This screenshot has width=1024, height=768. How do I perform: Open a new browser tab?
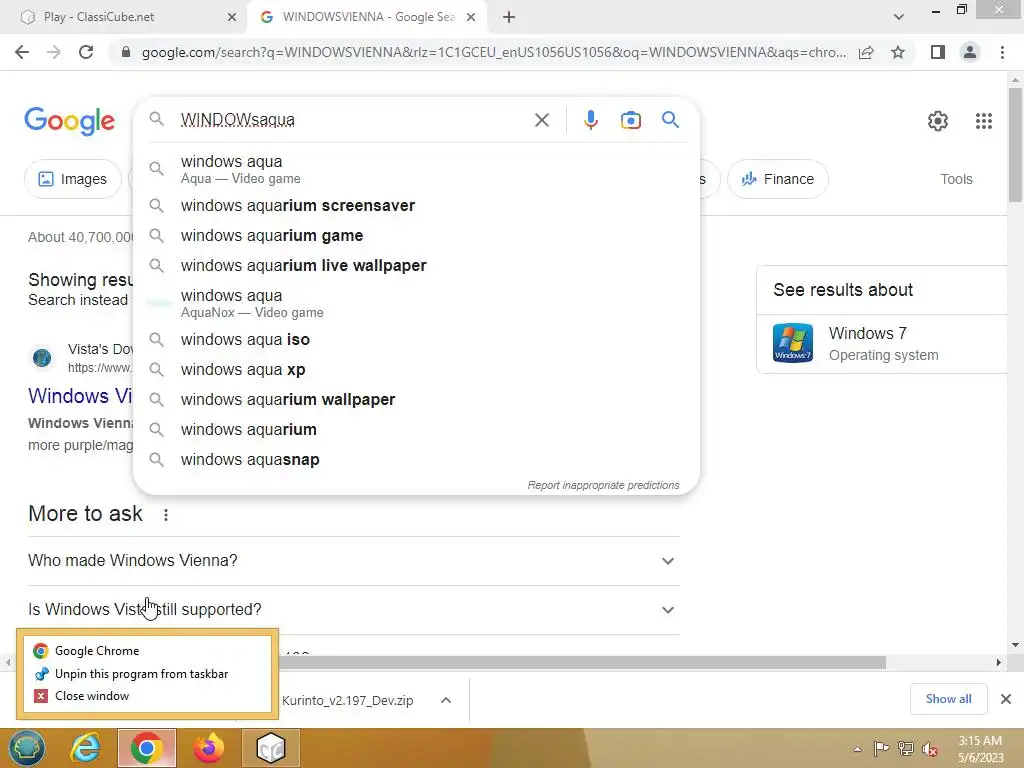(509, 18)
